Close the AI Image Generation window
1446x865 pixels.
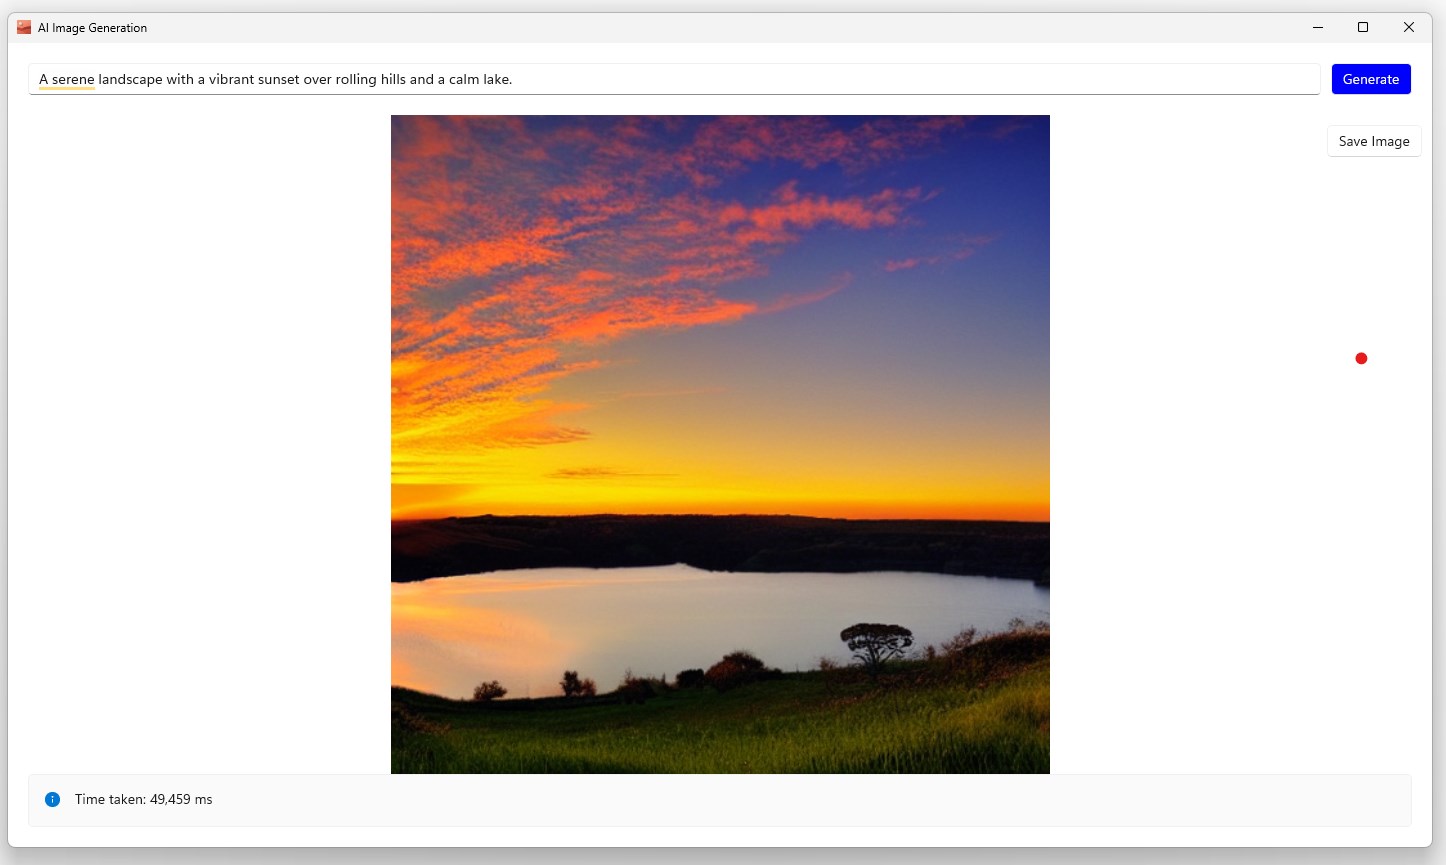pos(1408,27)
